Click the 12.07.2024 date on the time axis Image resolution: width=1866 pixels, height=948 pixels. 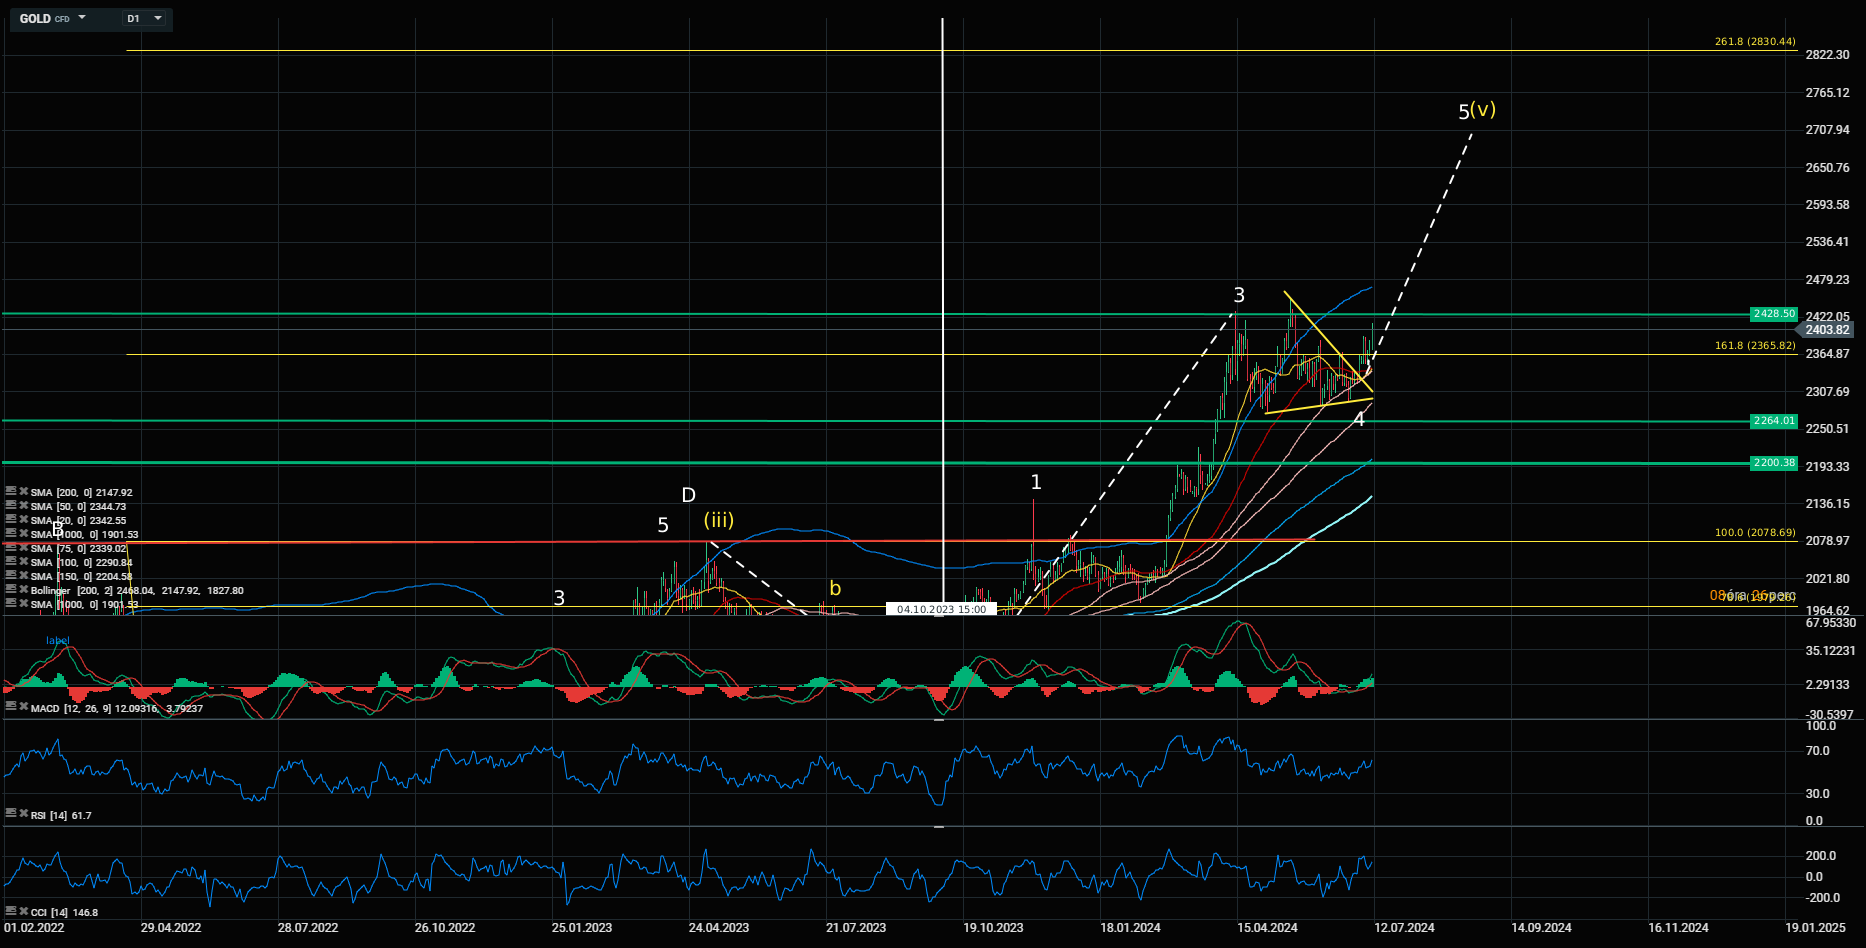tap(1404, 928)
